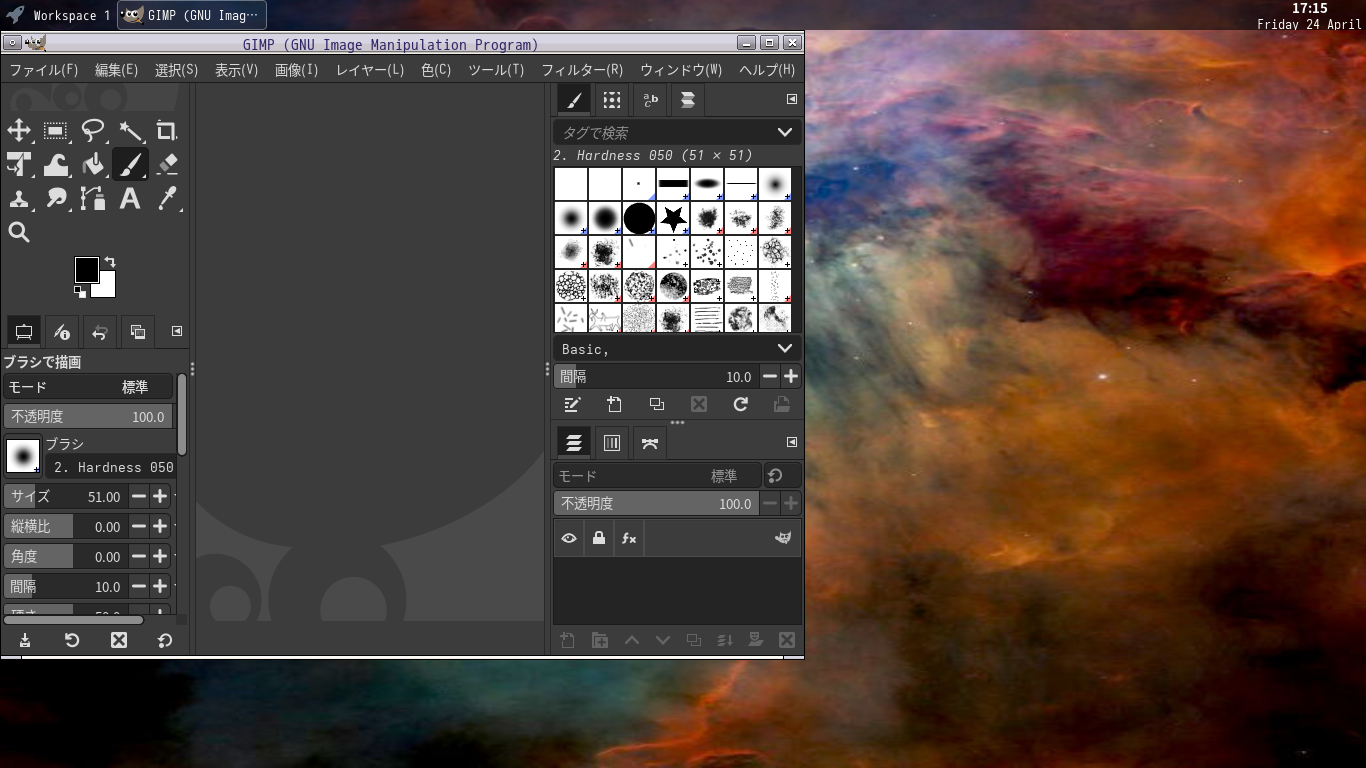The width and height of the screenshot is (1366, 768).
Task: Open the layer mode 標準 dropdown
Action: pos(658,476)
